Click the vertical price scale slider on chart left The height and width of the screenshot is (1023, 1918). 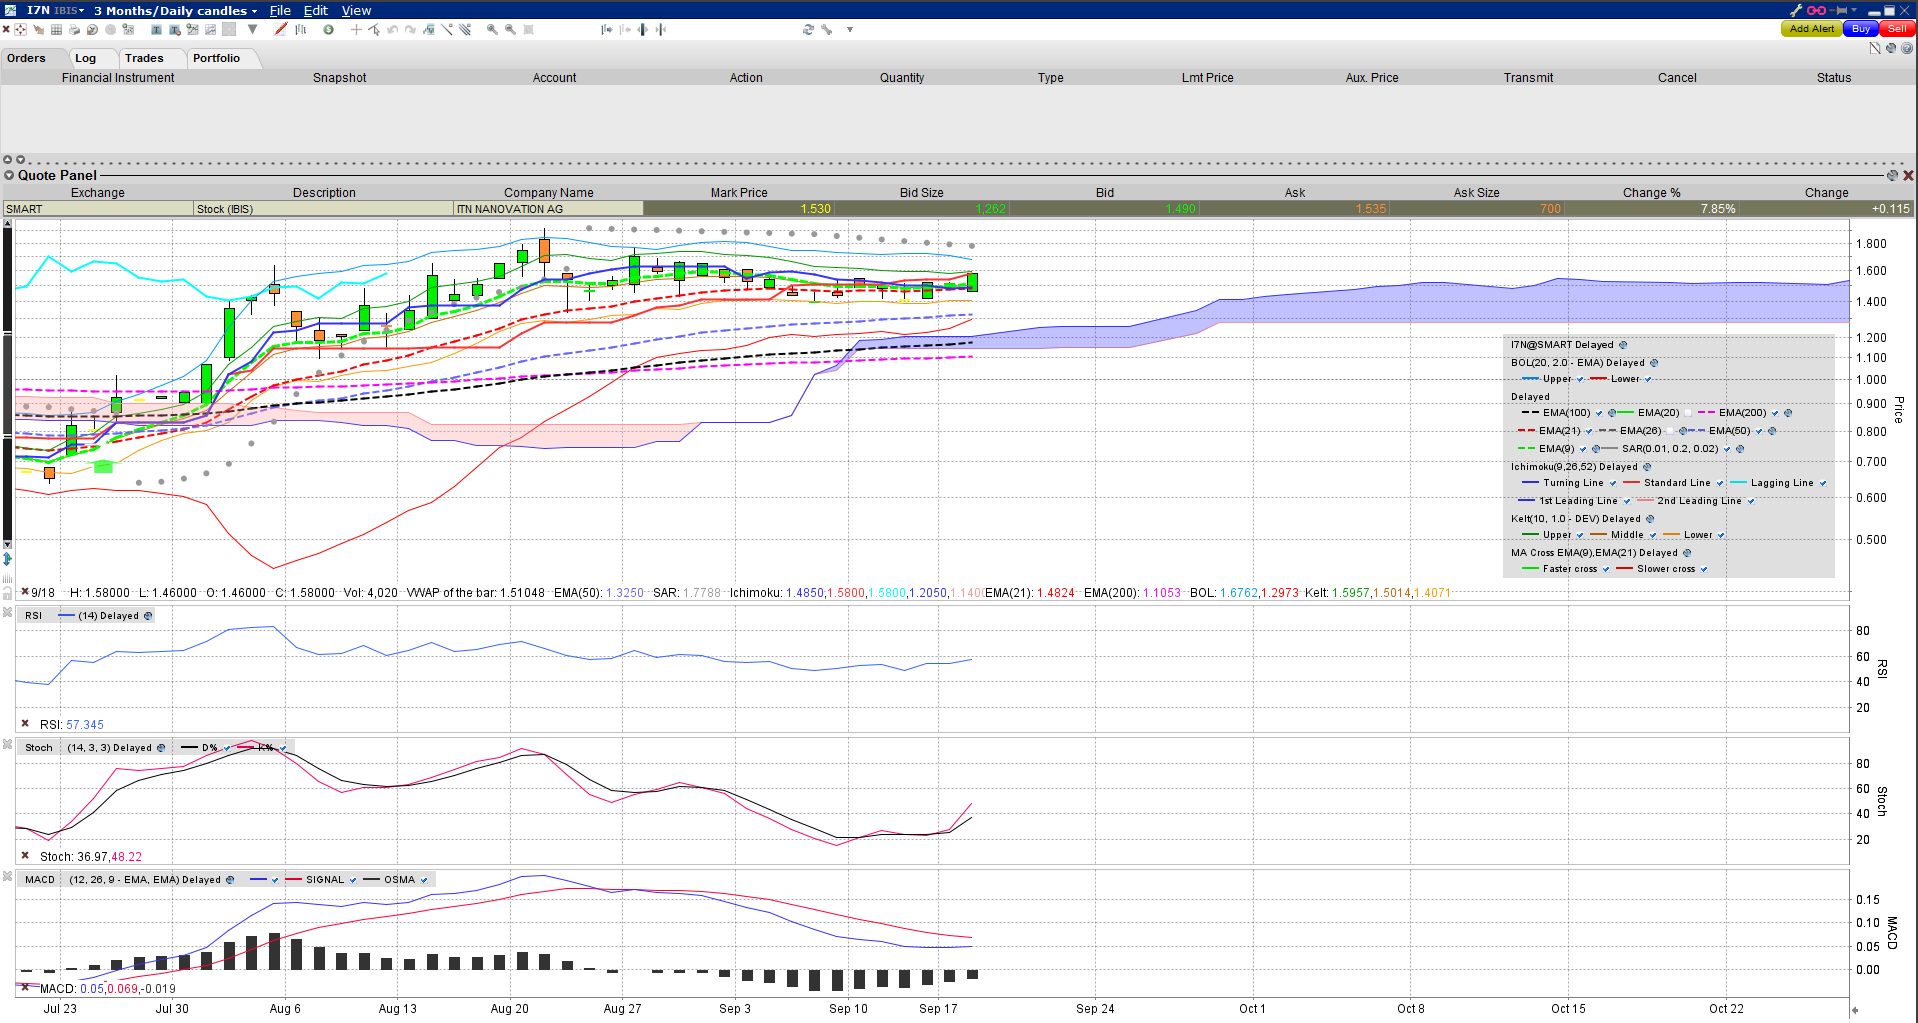point(7,385)
